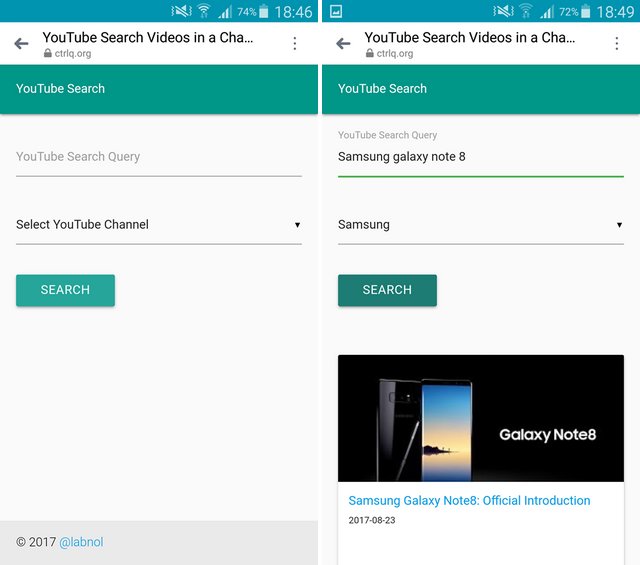Tap the back arrow in right browser

coord(343,44)
